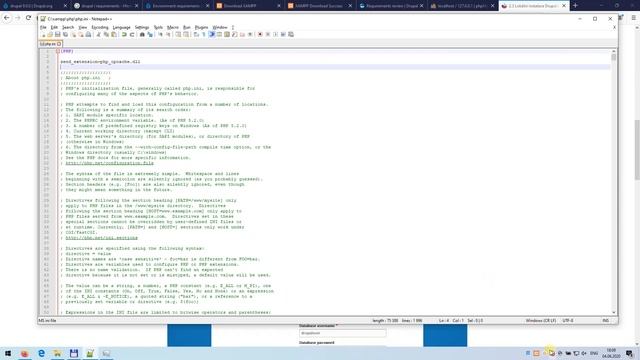Click the browser reload button
This screenshot has width=640, height=360.
pyautogui.click(x=28, y=18)
